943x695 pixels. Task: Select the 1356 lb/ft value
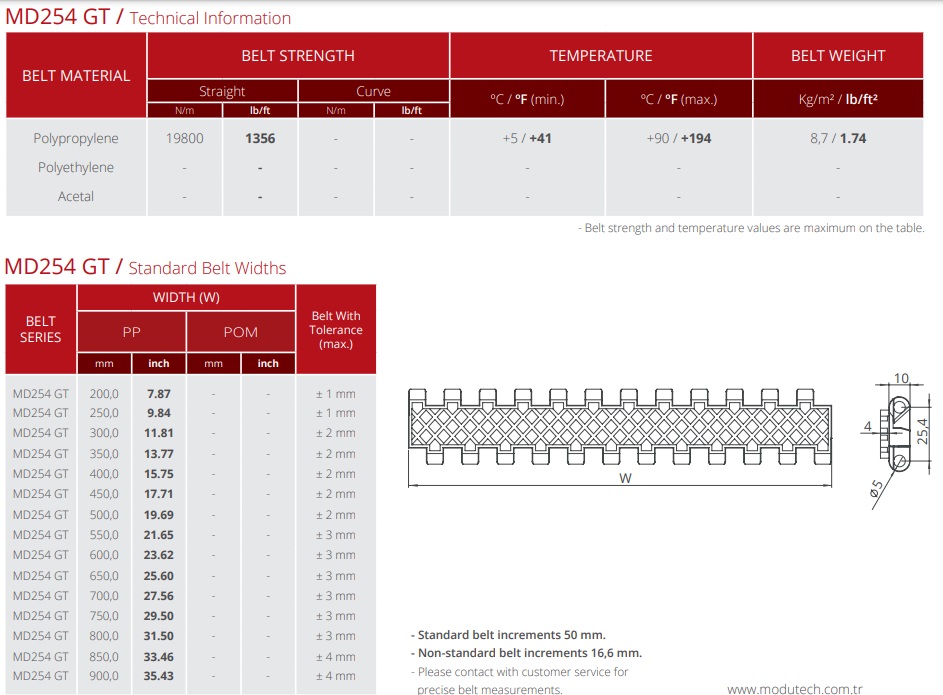pos(260,138)
